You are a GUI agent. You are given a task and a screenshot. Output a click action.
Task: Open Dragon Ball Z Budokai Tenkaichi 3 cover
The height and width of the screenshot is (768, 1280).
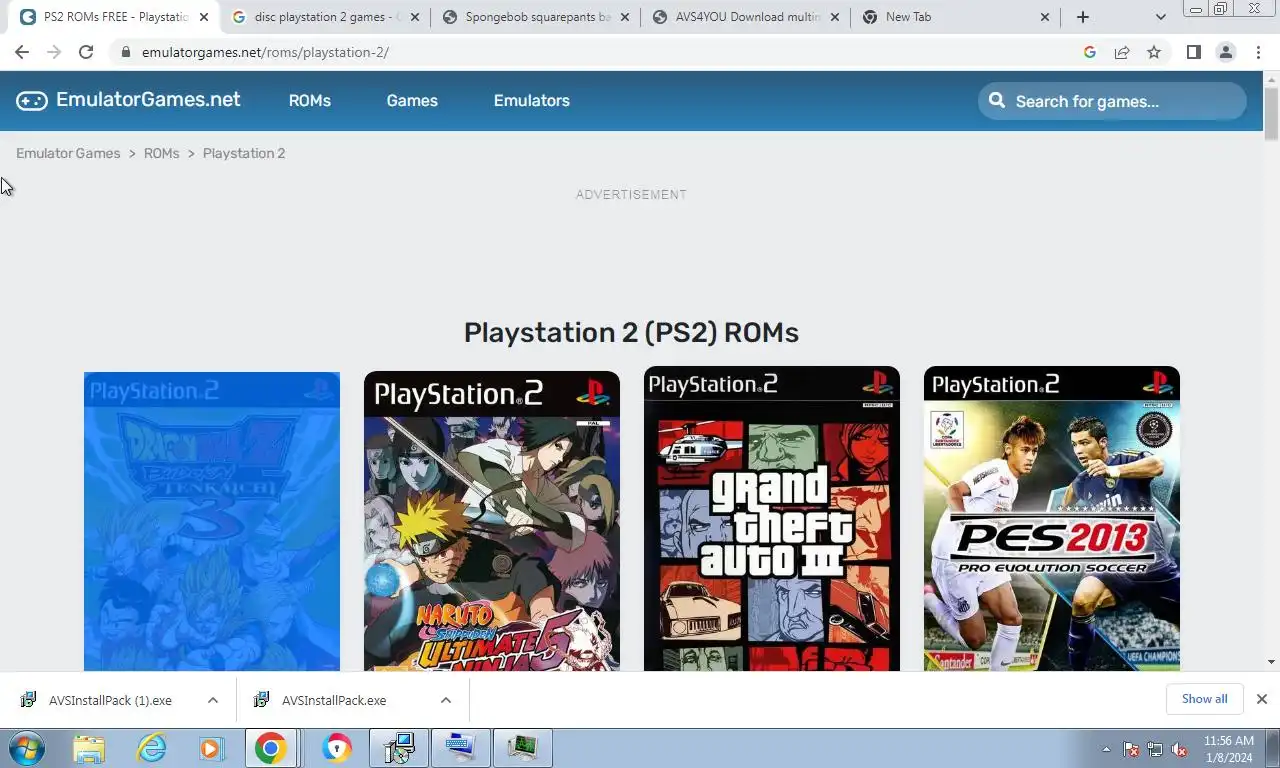pyautogui.click(x=212, y=521)
